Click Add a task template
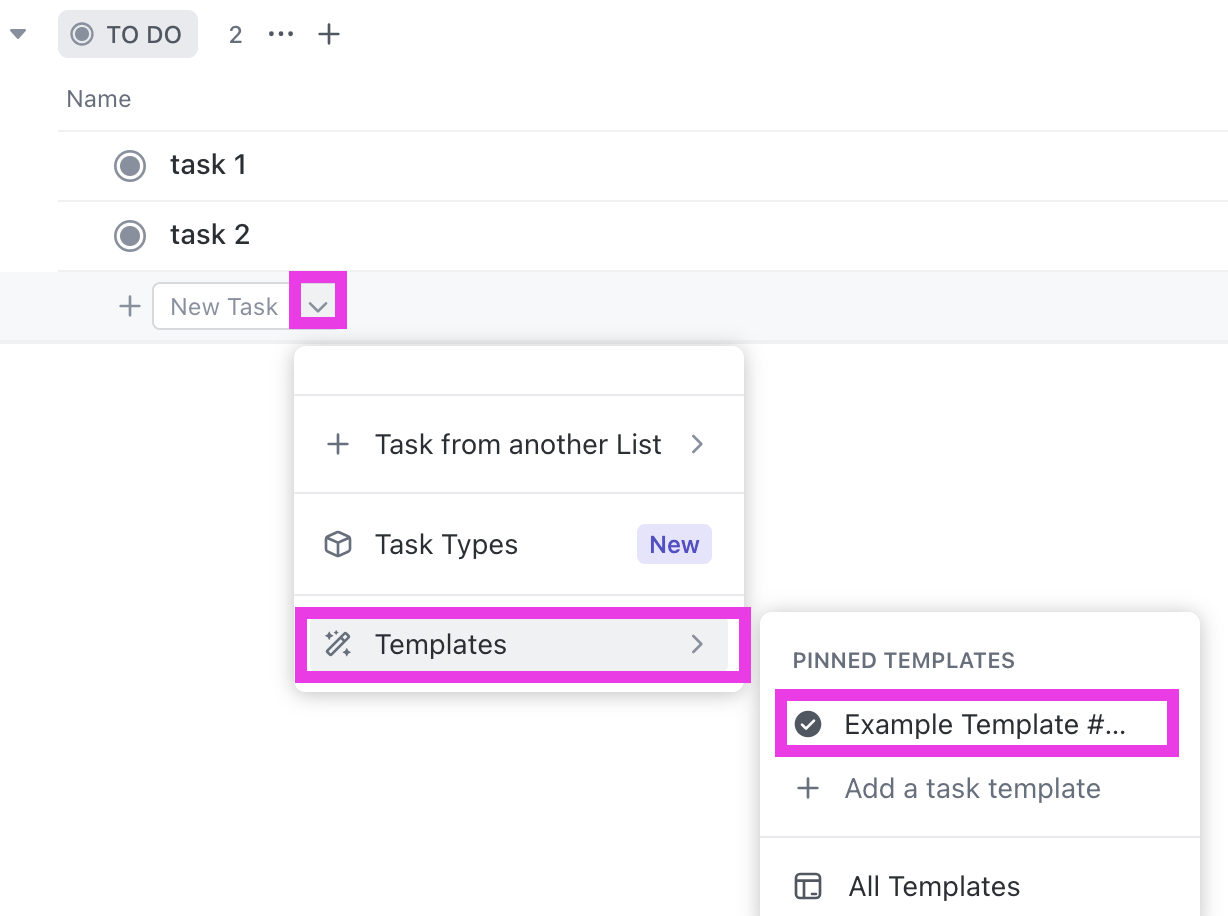Image resolution: width=1228 pixels, height=916 pixels. tap(972, 789)
